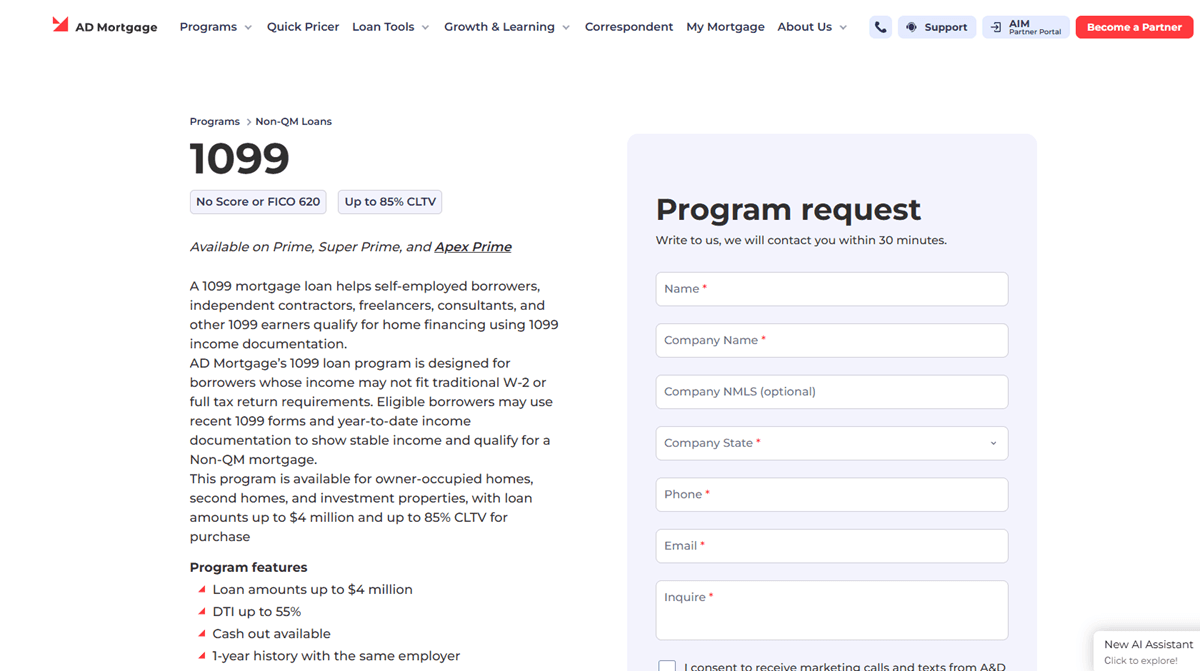Click the No Score or FICO 620 tag

click(258, 202)
